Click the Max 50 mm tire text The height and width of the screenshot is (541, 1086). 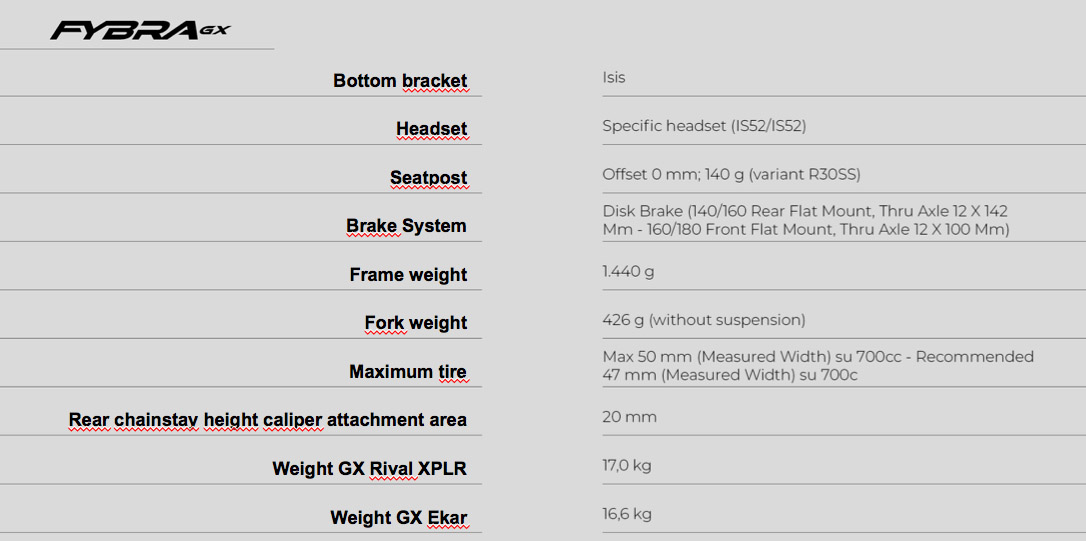click(818, 366)
